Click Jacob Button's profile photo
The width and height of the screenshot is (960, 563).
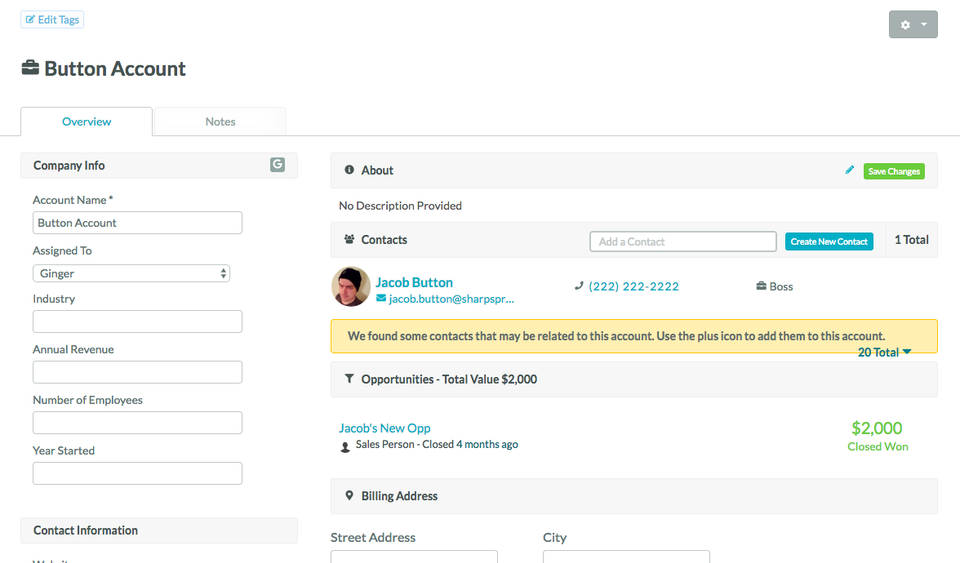point(351,287)
